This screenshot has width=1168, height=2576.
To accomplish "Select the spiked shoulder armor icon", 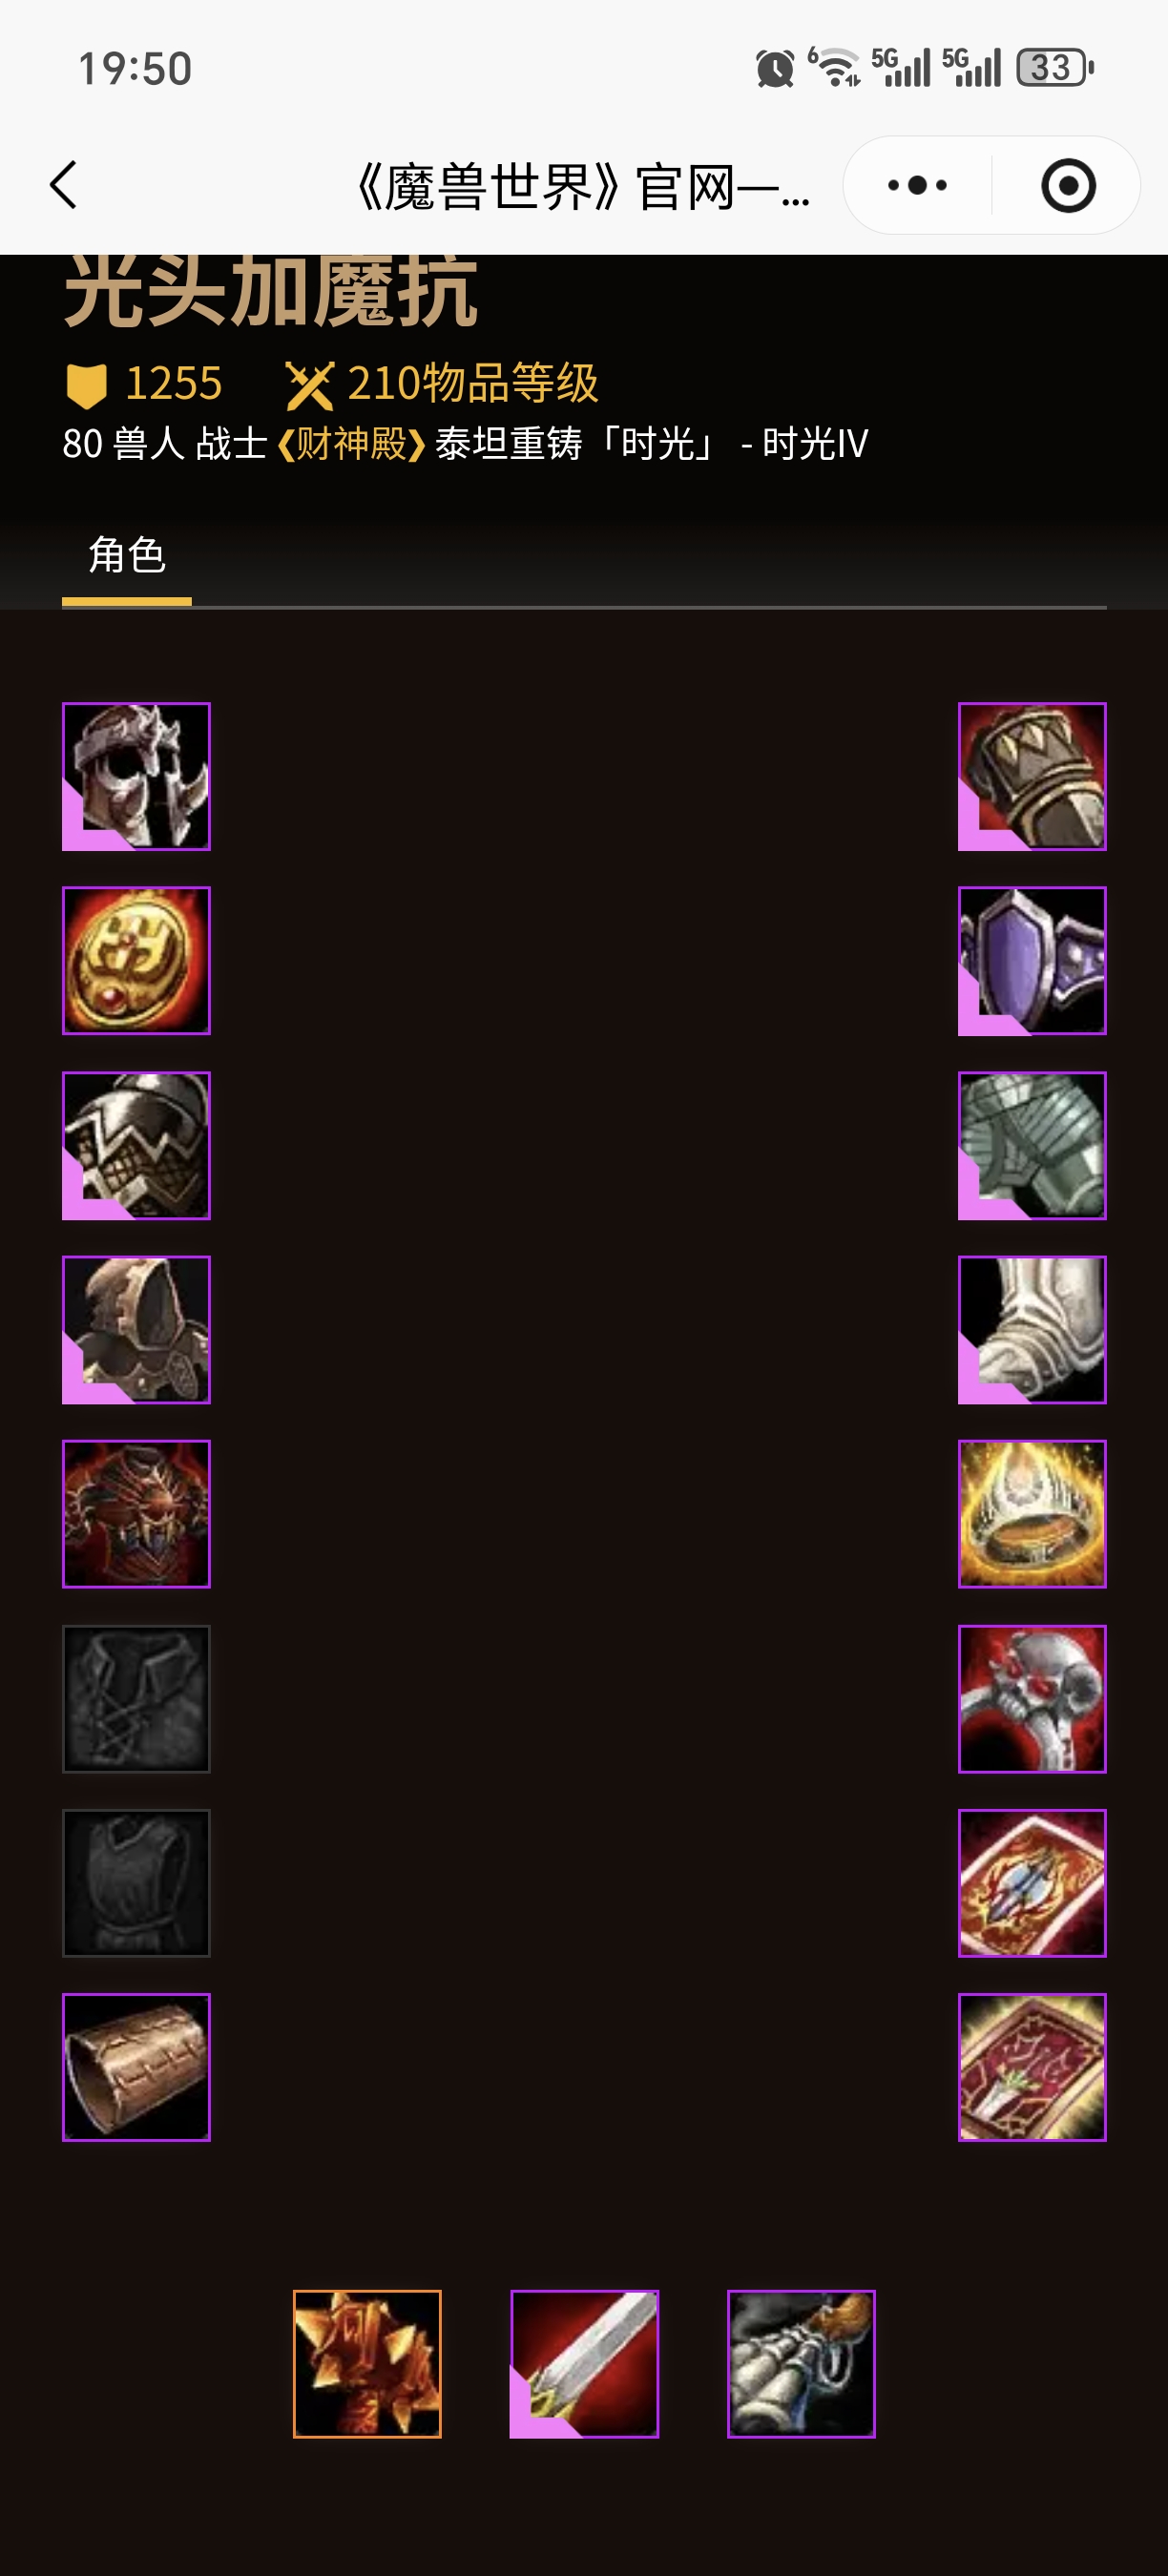I will 136,1145.
